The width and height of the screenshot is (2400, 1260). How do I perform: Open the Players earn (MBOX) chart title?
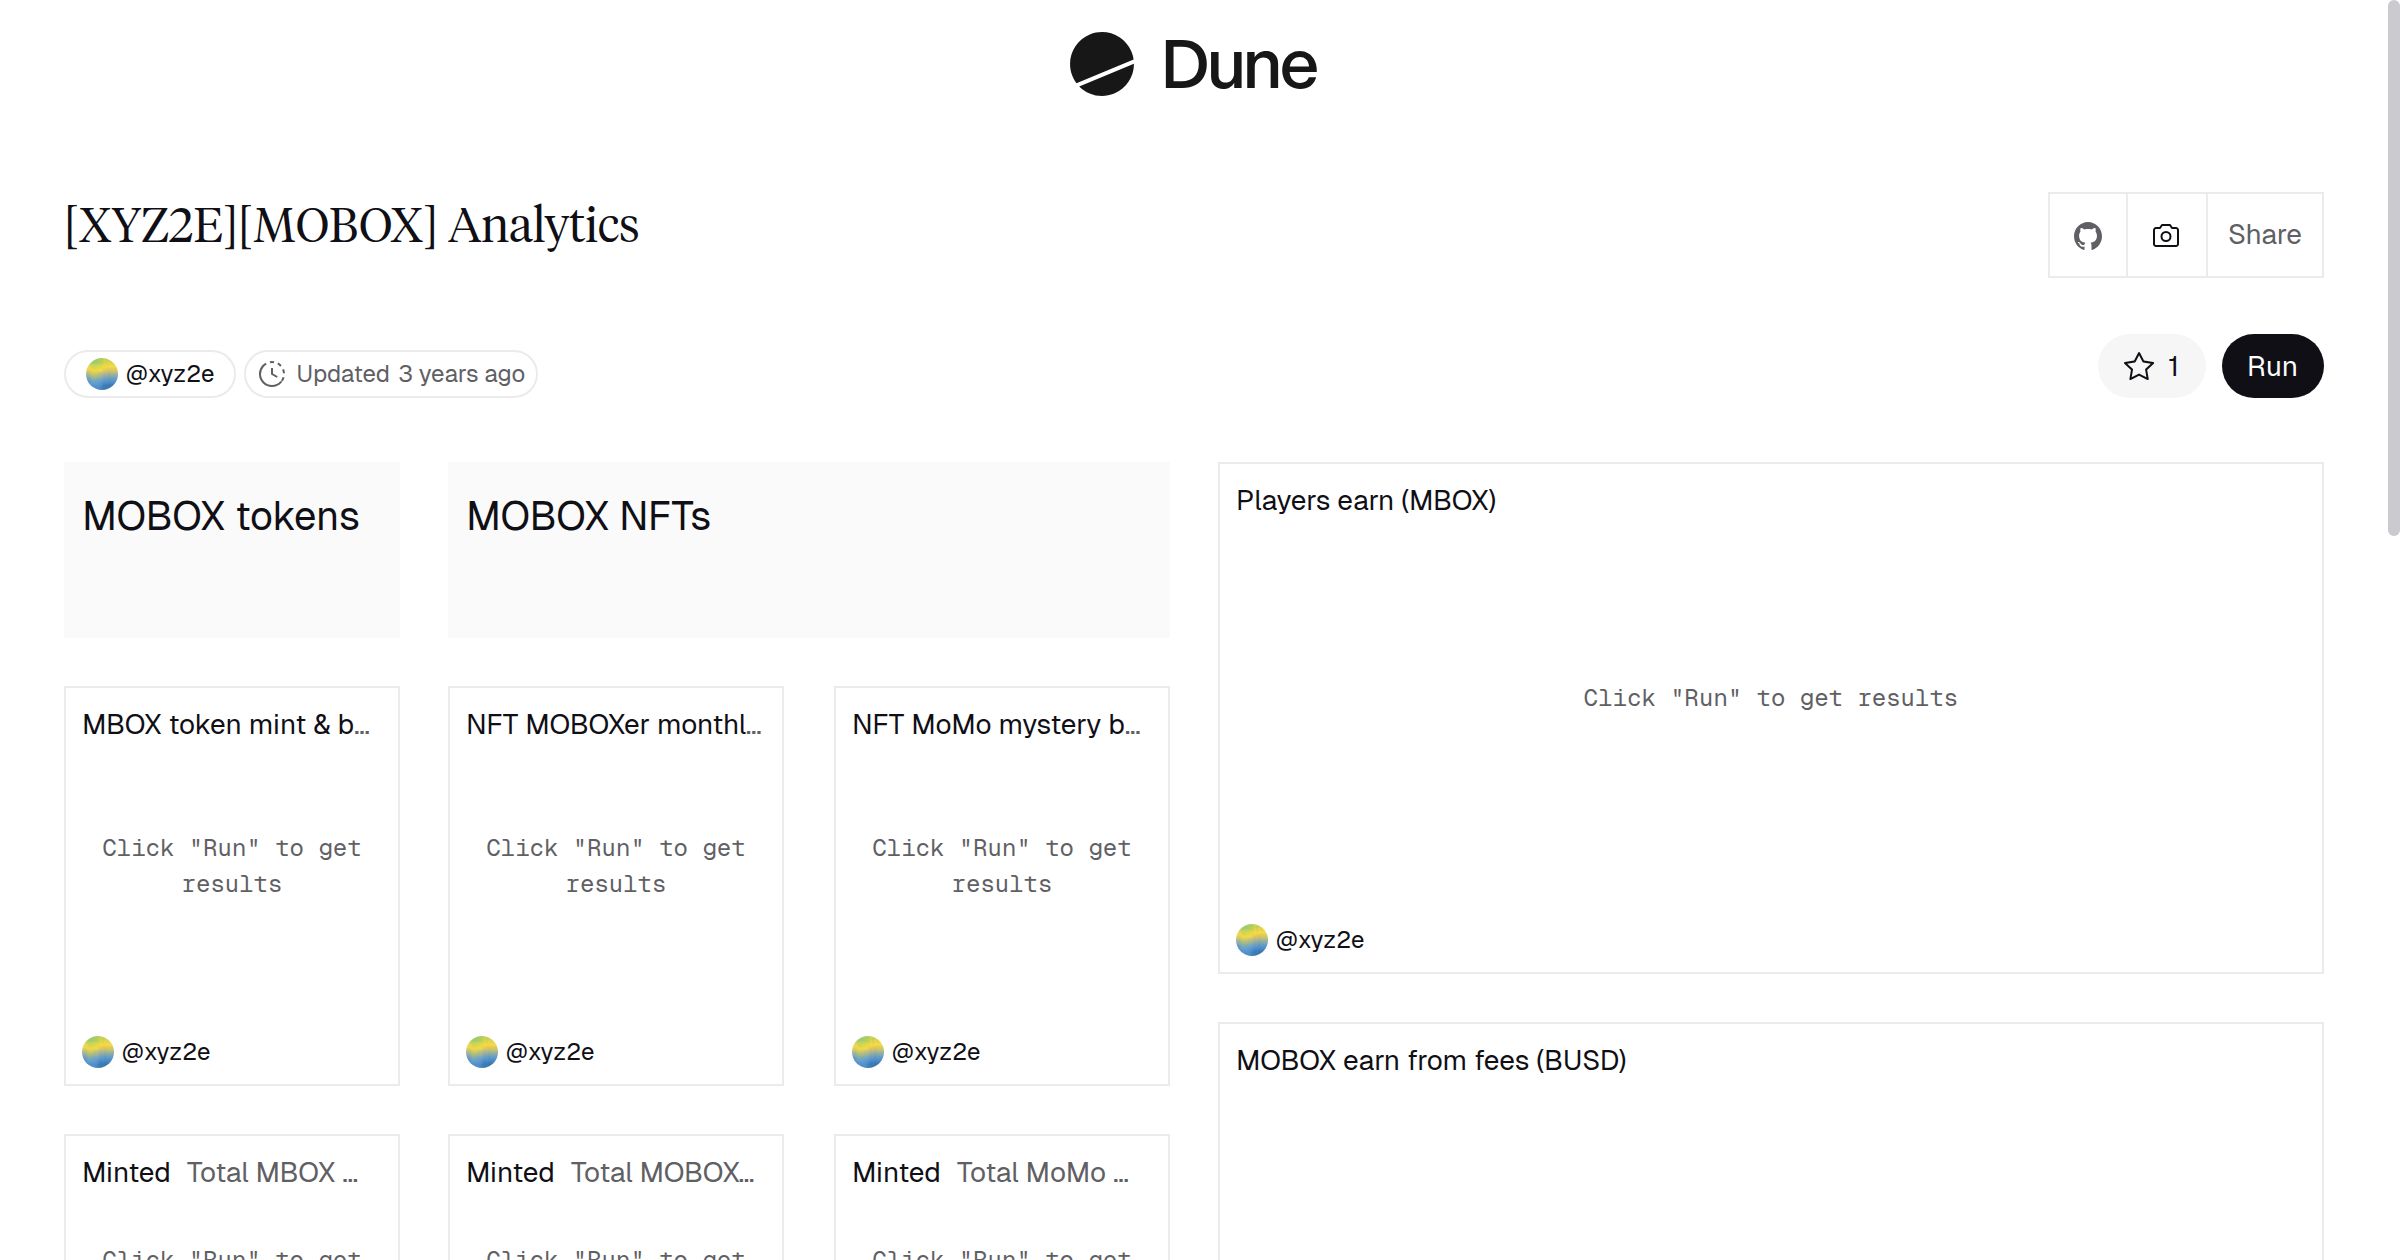[x=1367, y=500]
